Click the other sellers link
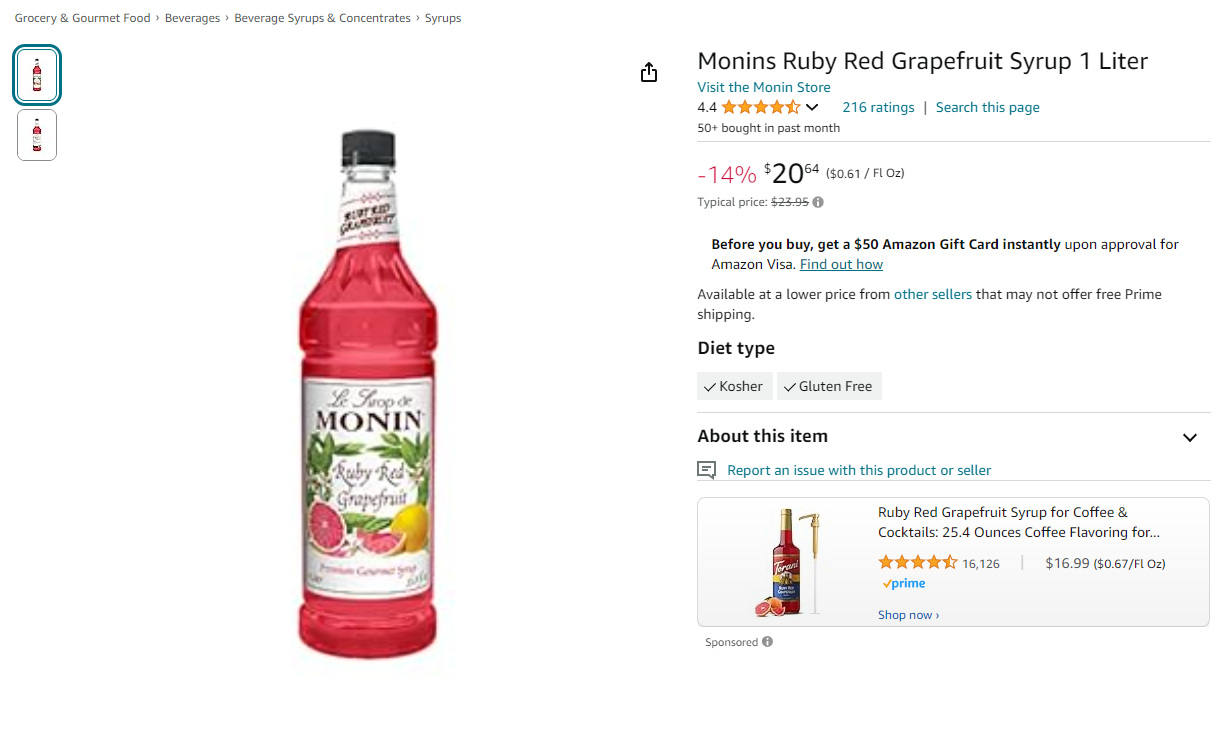The width and height of the screenshot is (1218, 730). tap(933, 294)
